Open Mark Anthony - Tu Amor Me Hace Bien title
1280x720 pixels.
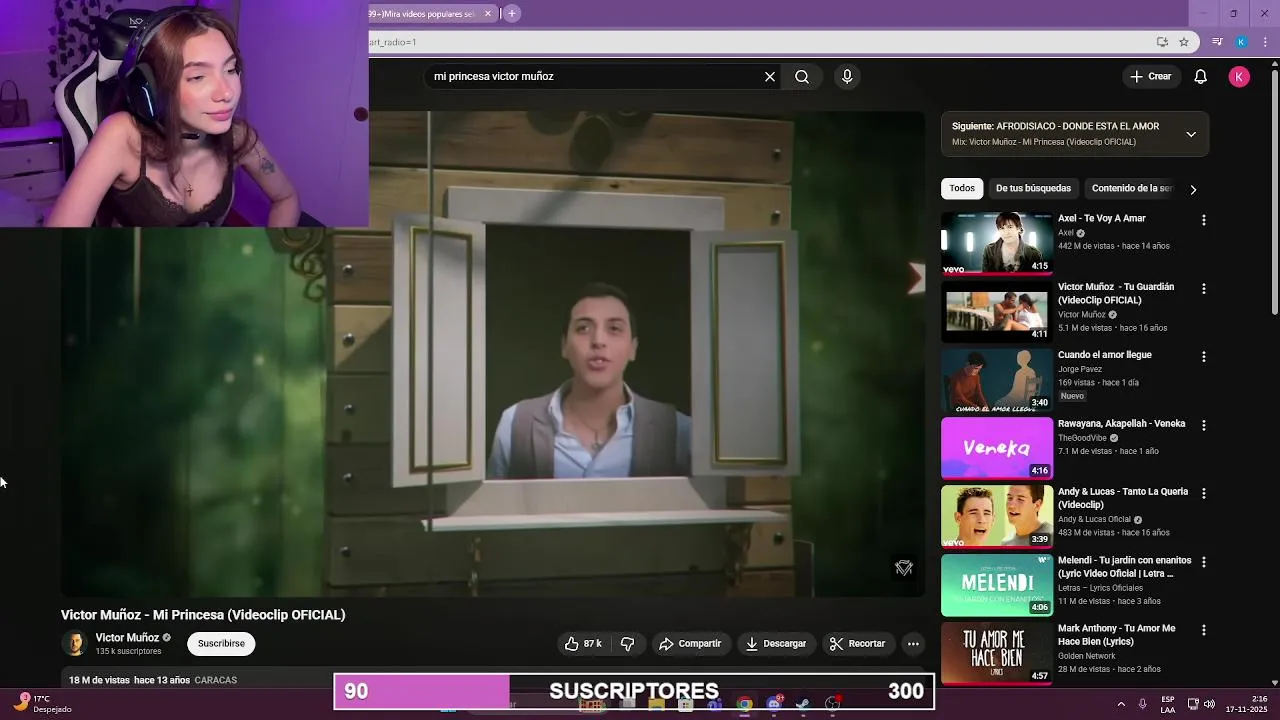[1117, 635]
